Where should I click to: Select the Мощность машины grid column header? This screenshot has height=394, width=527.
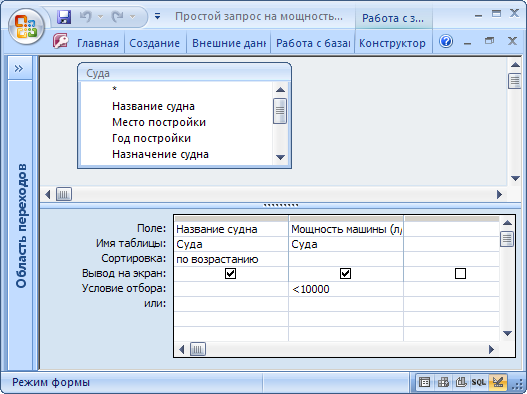point(346,219)
